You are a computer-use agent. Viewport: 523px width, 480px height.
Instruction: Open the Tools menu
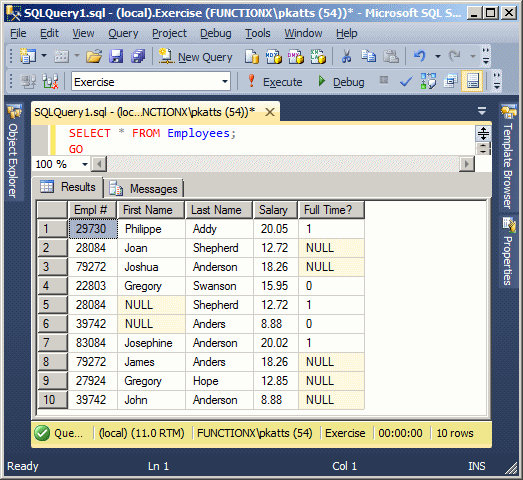point(258,33)
